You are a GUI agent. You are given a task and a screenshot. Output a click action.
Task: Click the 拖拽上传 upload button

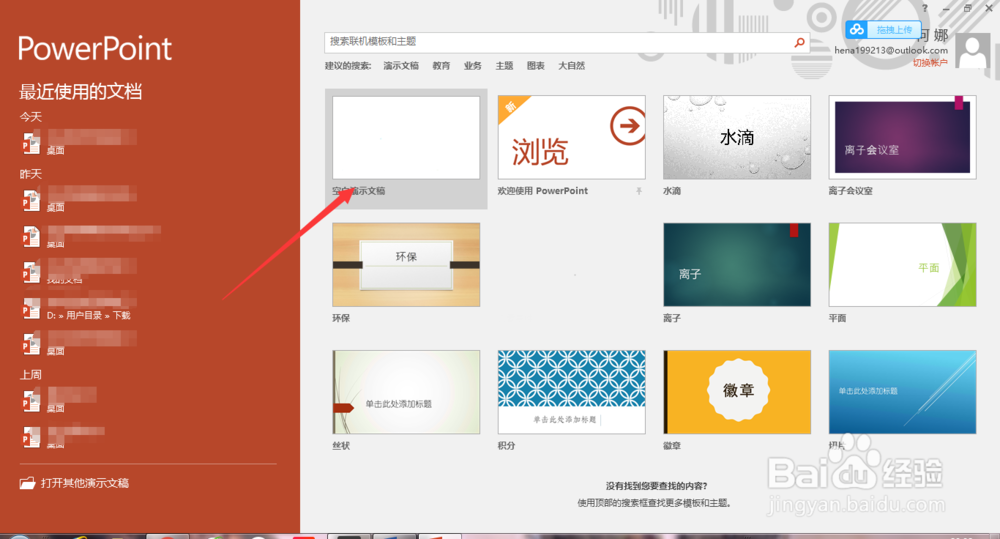pyautogui.click(x=893, y=30)
